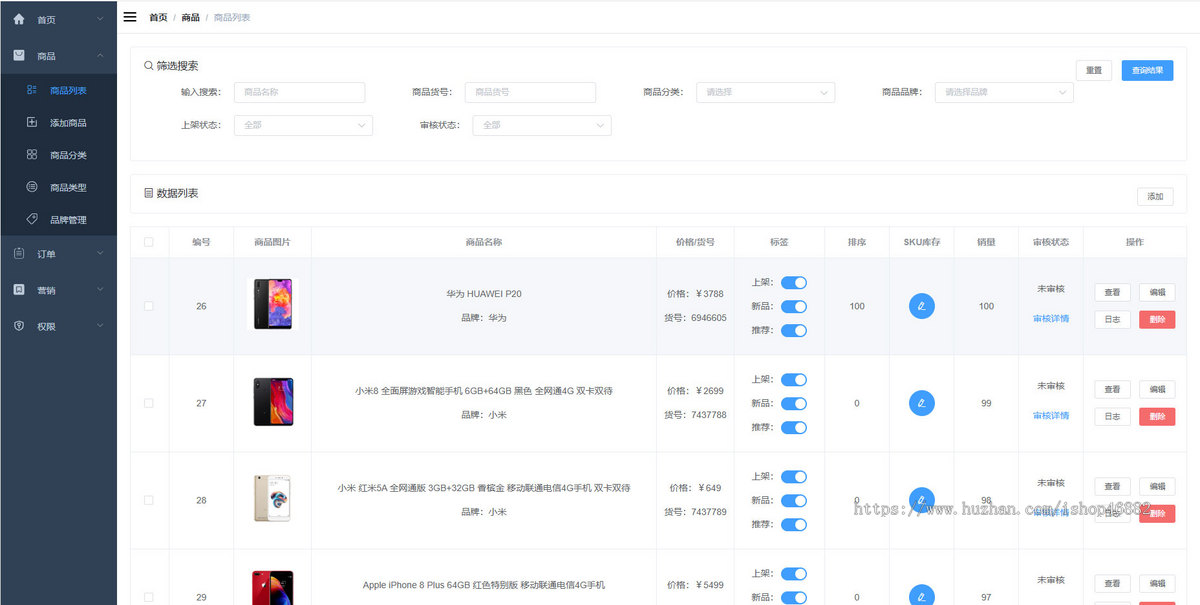Click the 商品 breadcrumb item

click(190, 18)
